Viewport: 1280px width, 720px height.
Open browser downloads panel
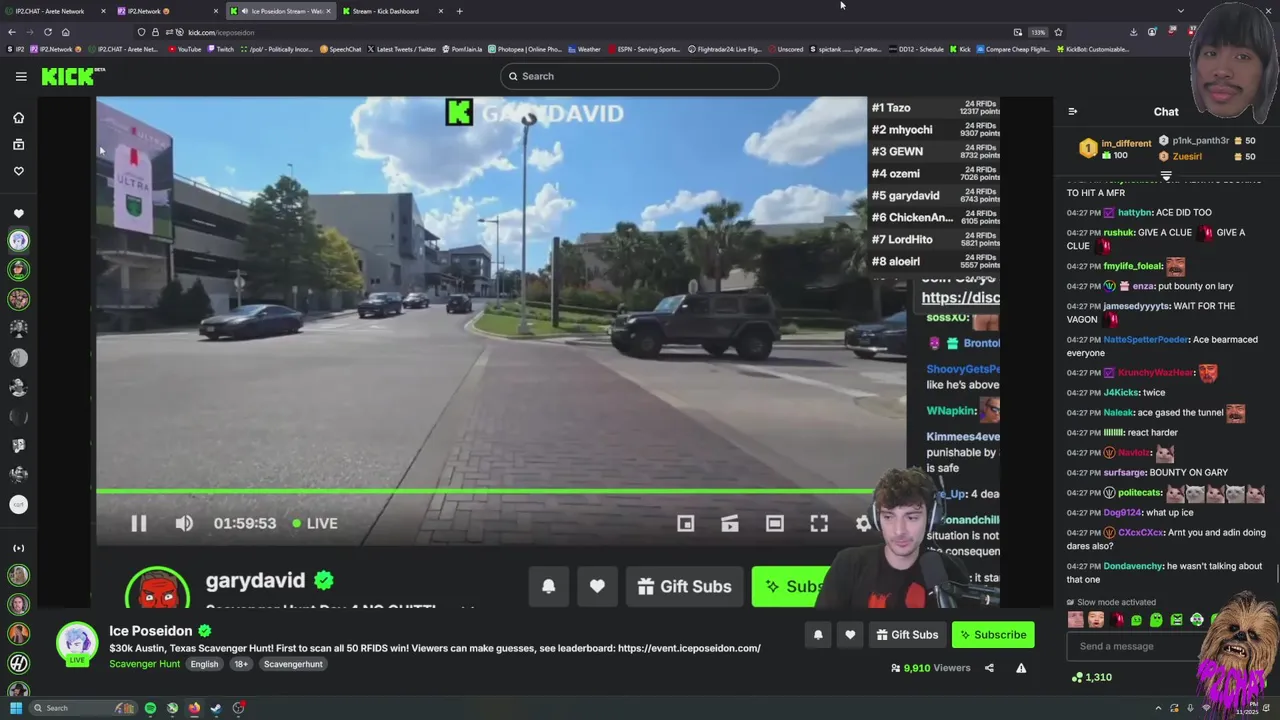pyautogui.click(x=1133, y=32)
